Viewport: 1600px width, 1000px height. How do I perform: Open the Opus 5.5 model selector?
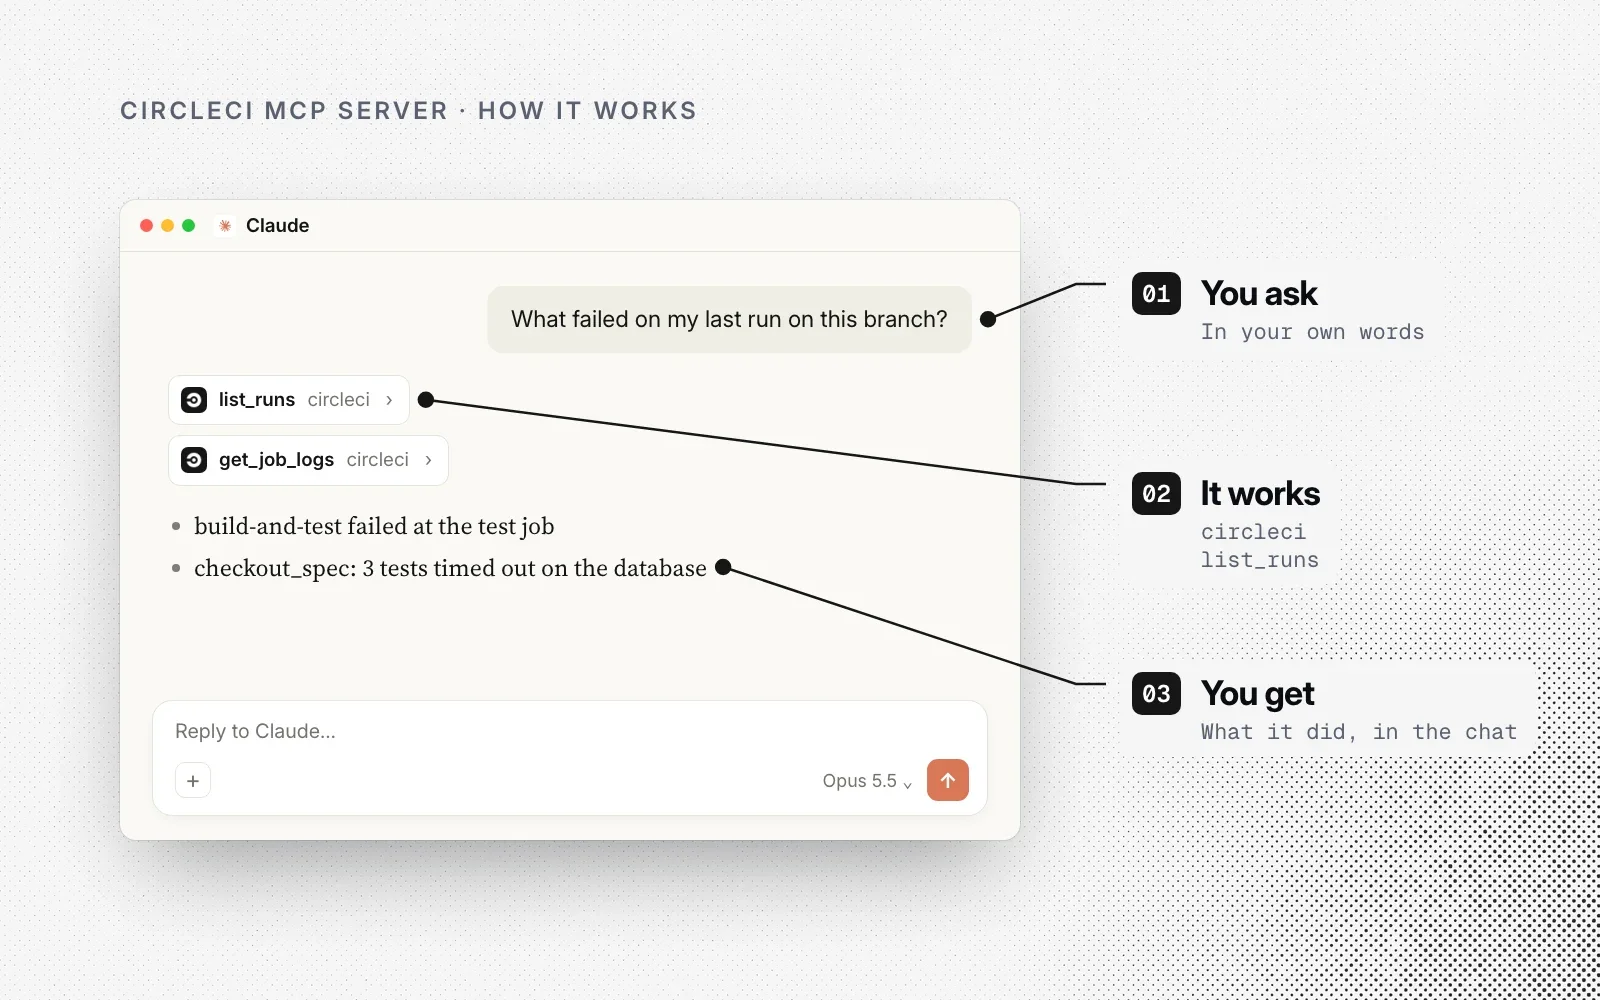pyautogui.click(x=867, y=781)
